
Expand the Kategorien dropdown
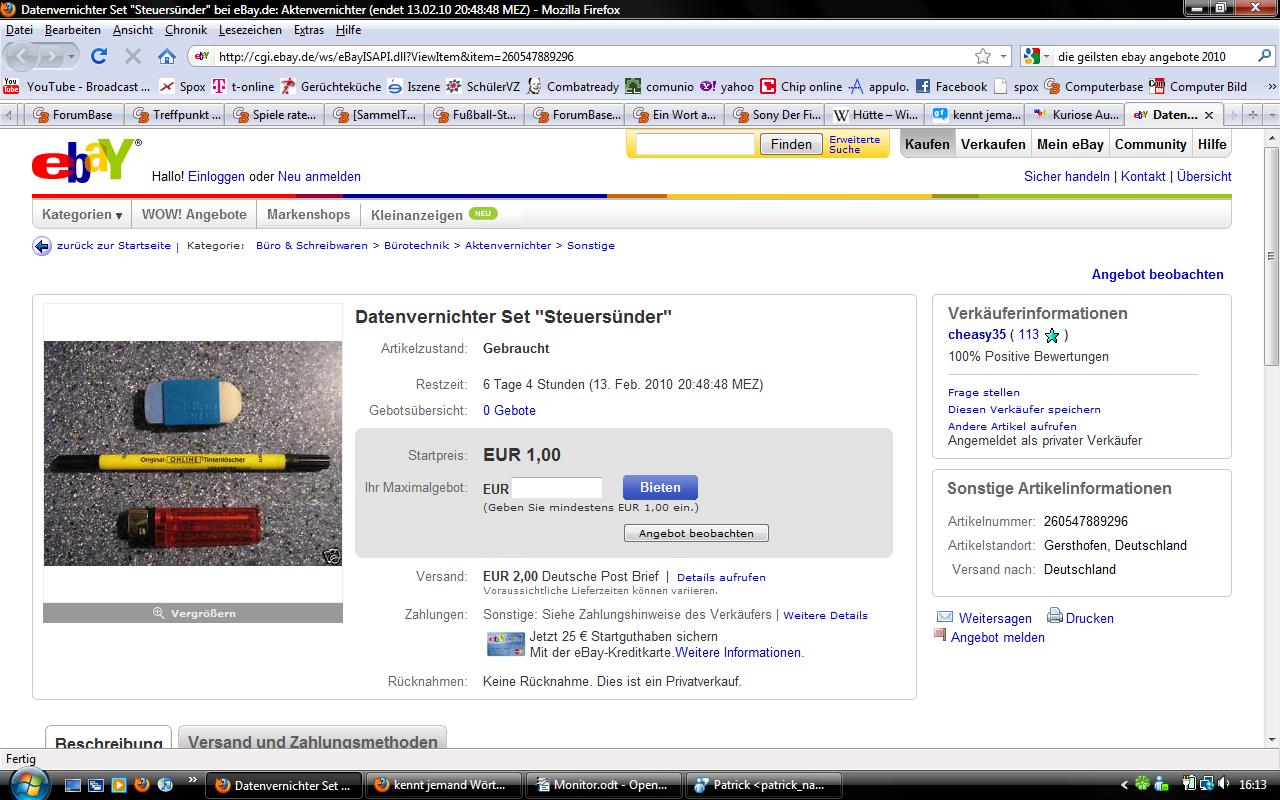point(82,215)
